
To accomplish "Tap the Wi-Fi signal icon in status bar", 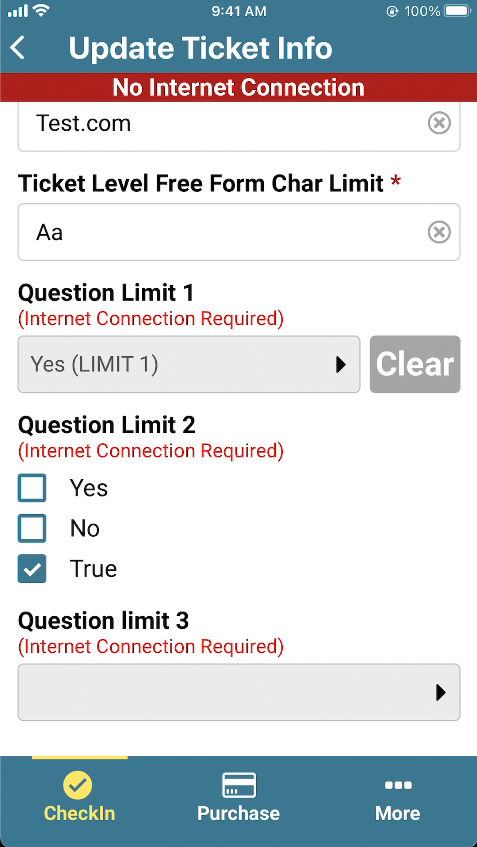I will click(x=40, y=10).
